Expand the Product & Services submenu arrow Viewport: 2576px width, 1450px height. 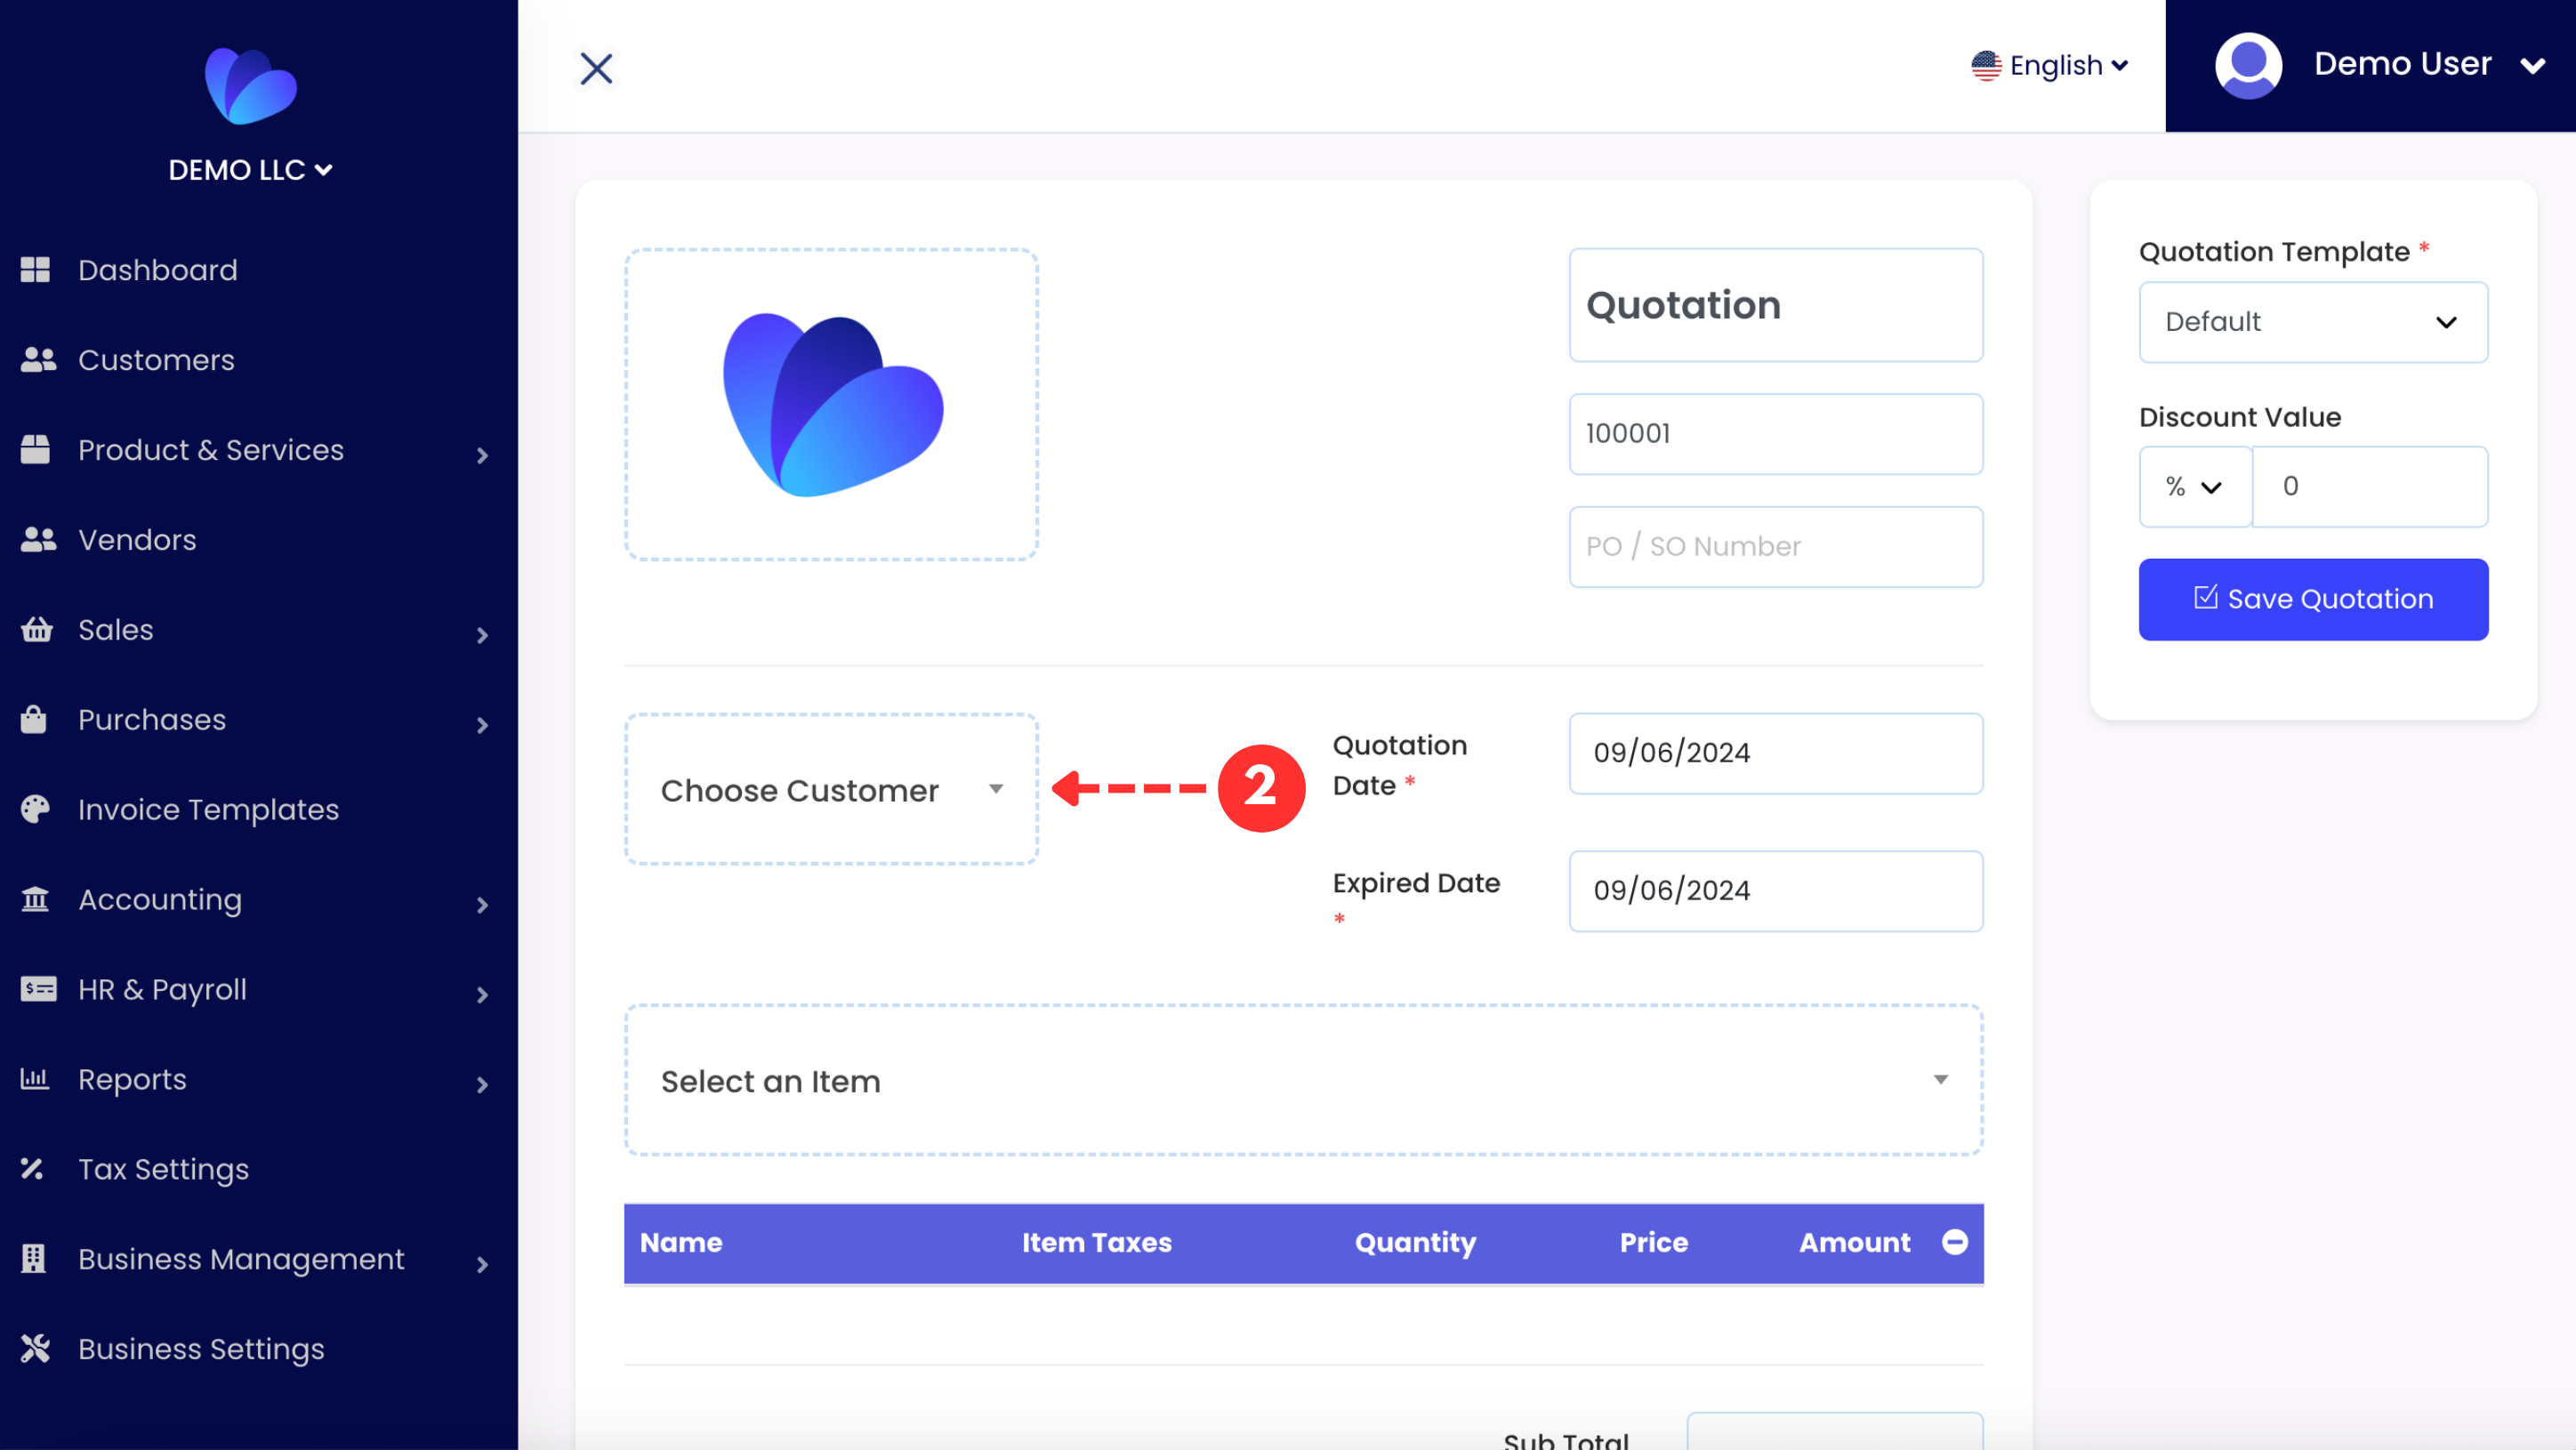(x=483, y=456)
